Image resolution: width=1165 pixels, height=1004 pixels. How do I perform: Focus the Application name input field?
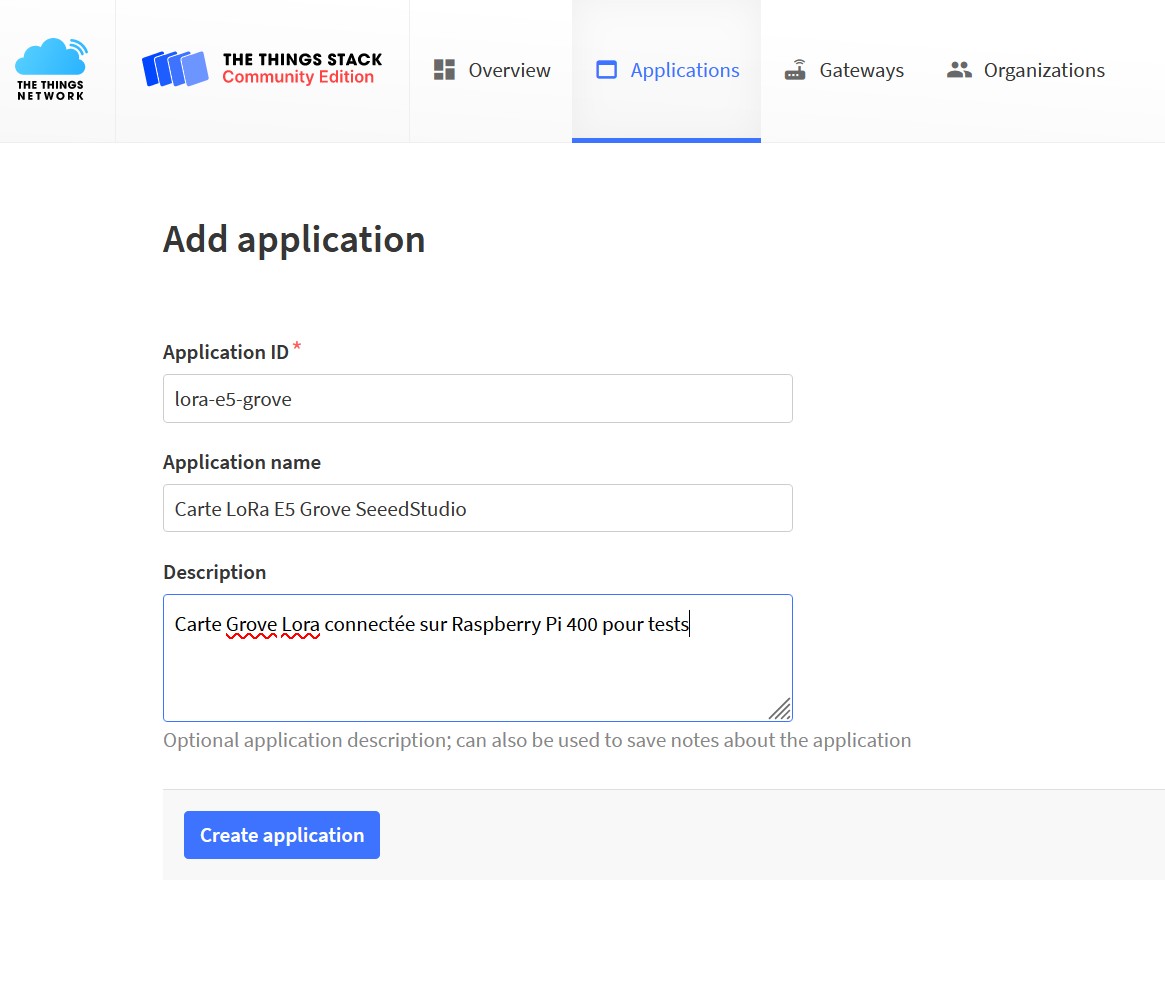[478, 508]
